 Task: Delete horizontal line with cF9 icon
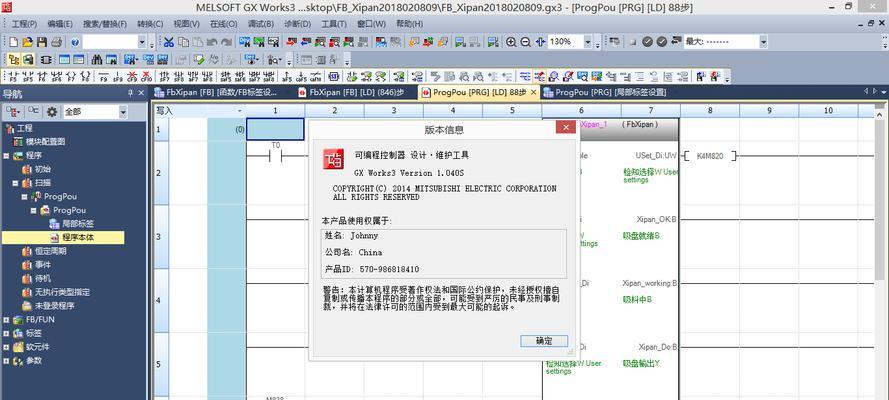[132, 76]
